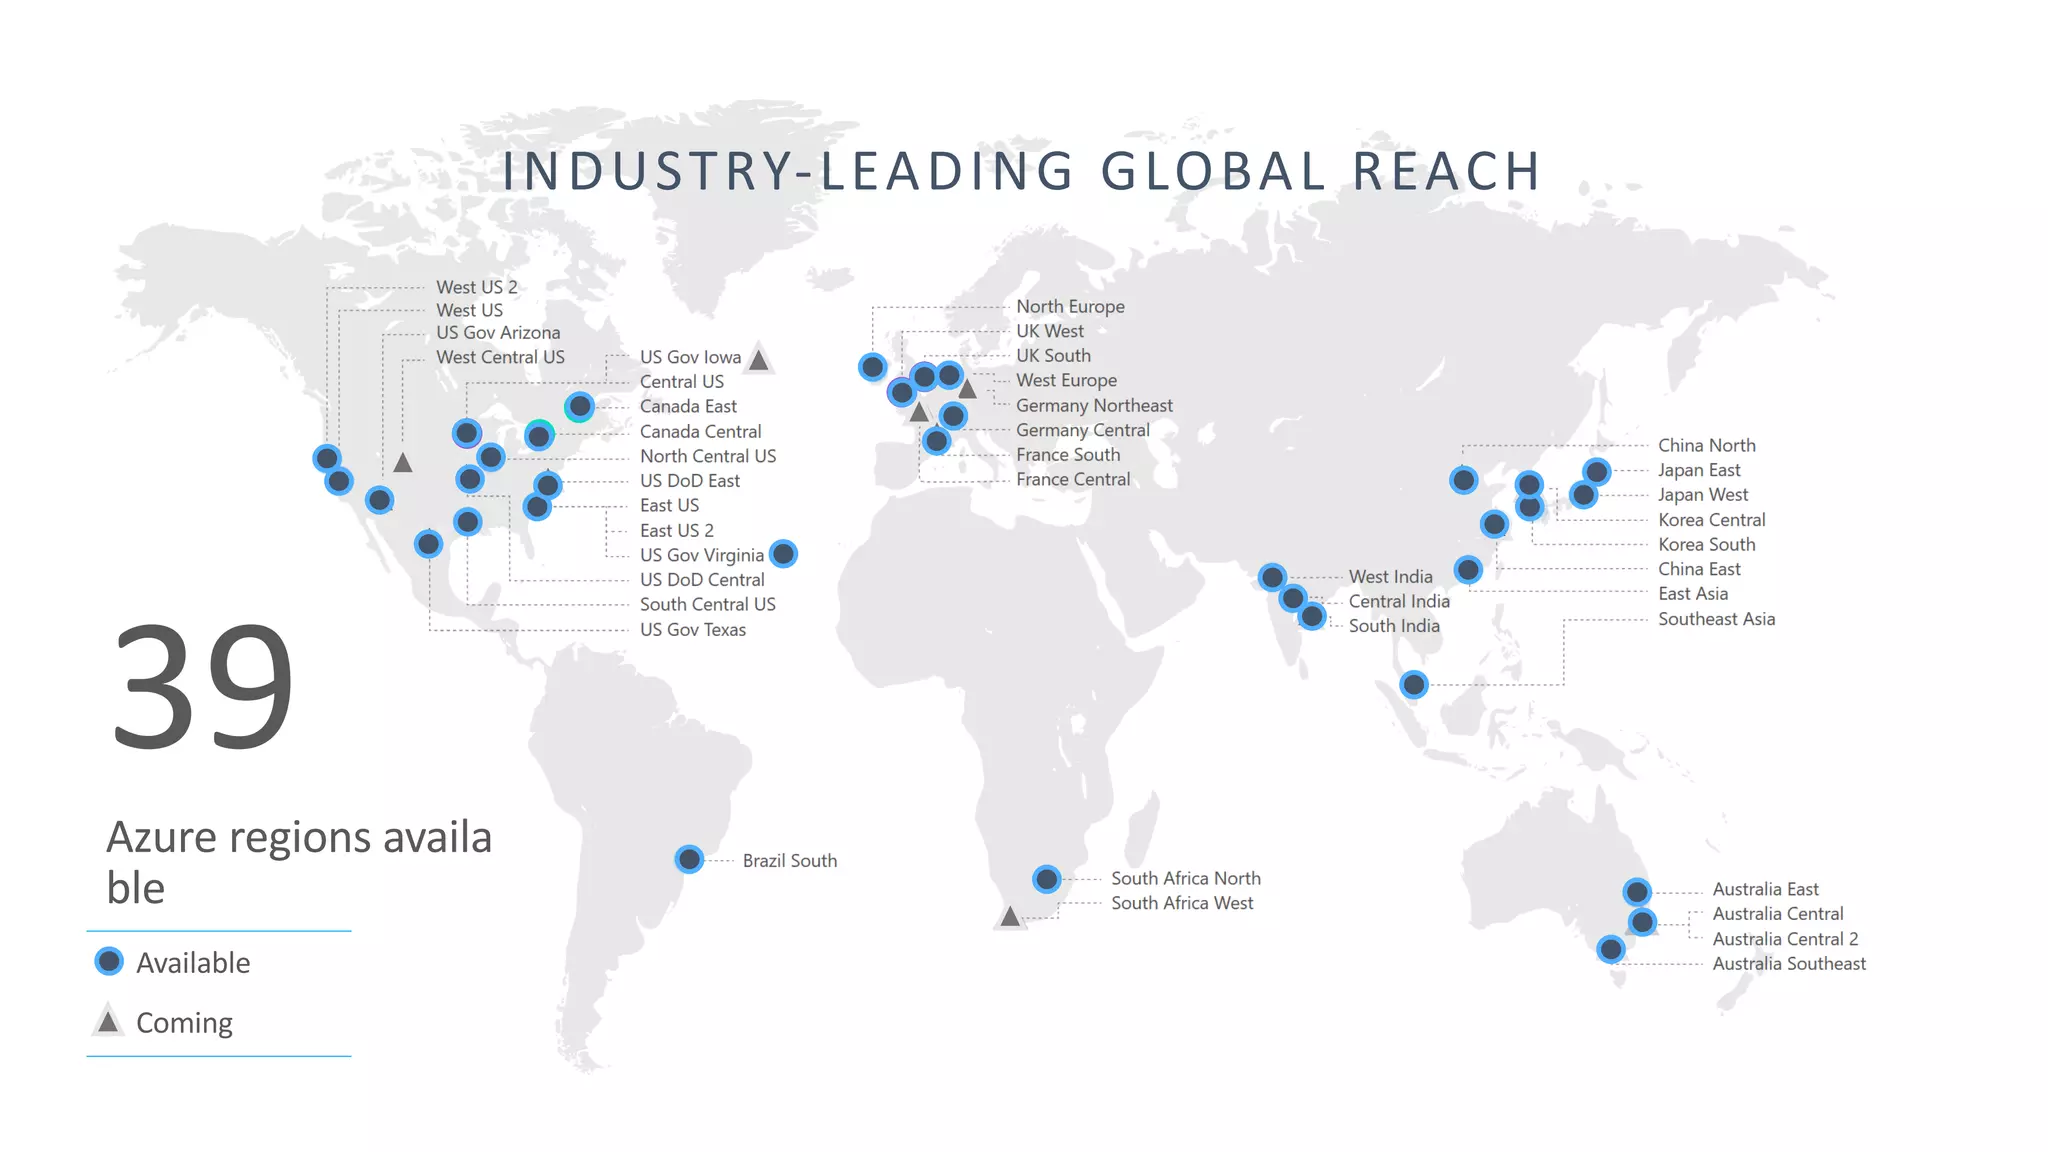This screenshot has width=2048, height=1152.
Task: Click the Central India marker dot
Action: pos(1293,598)
